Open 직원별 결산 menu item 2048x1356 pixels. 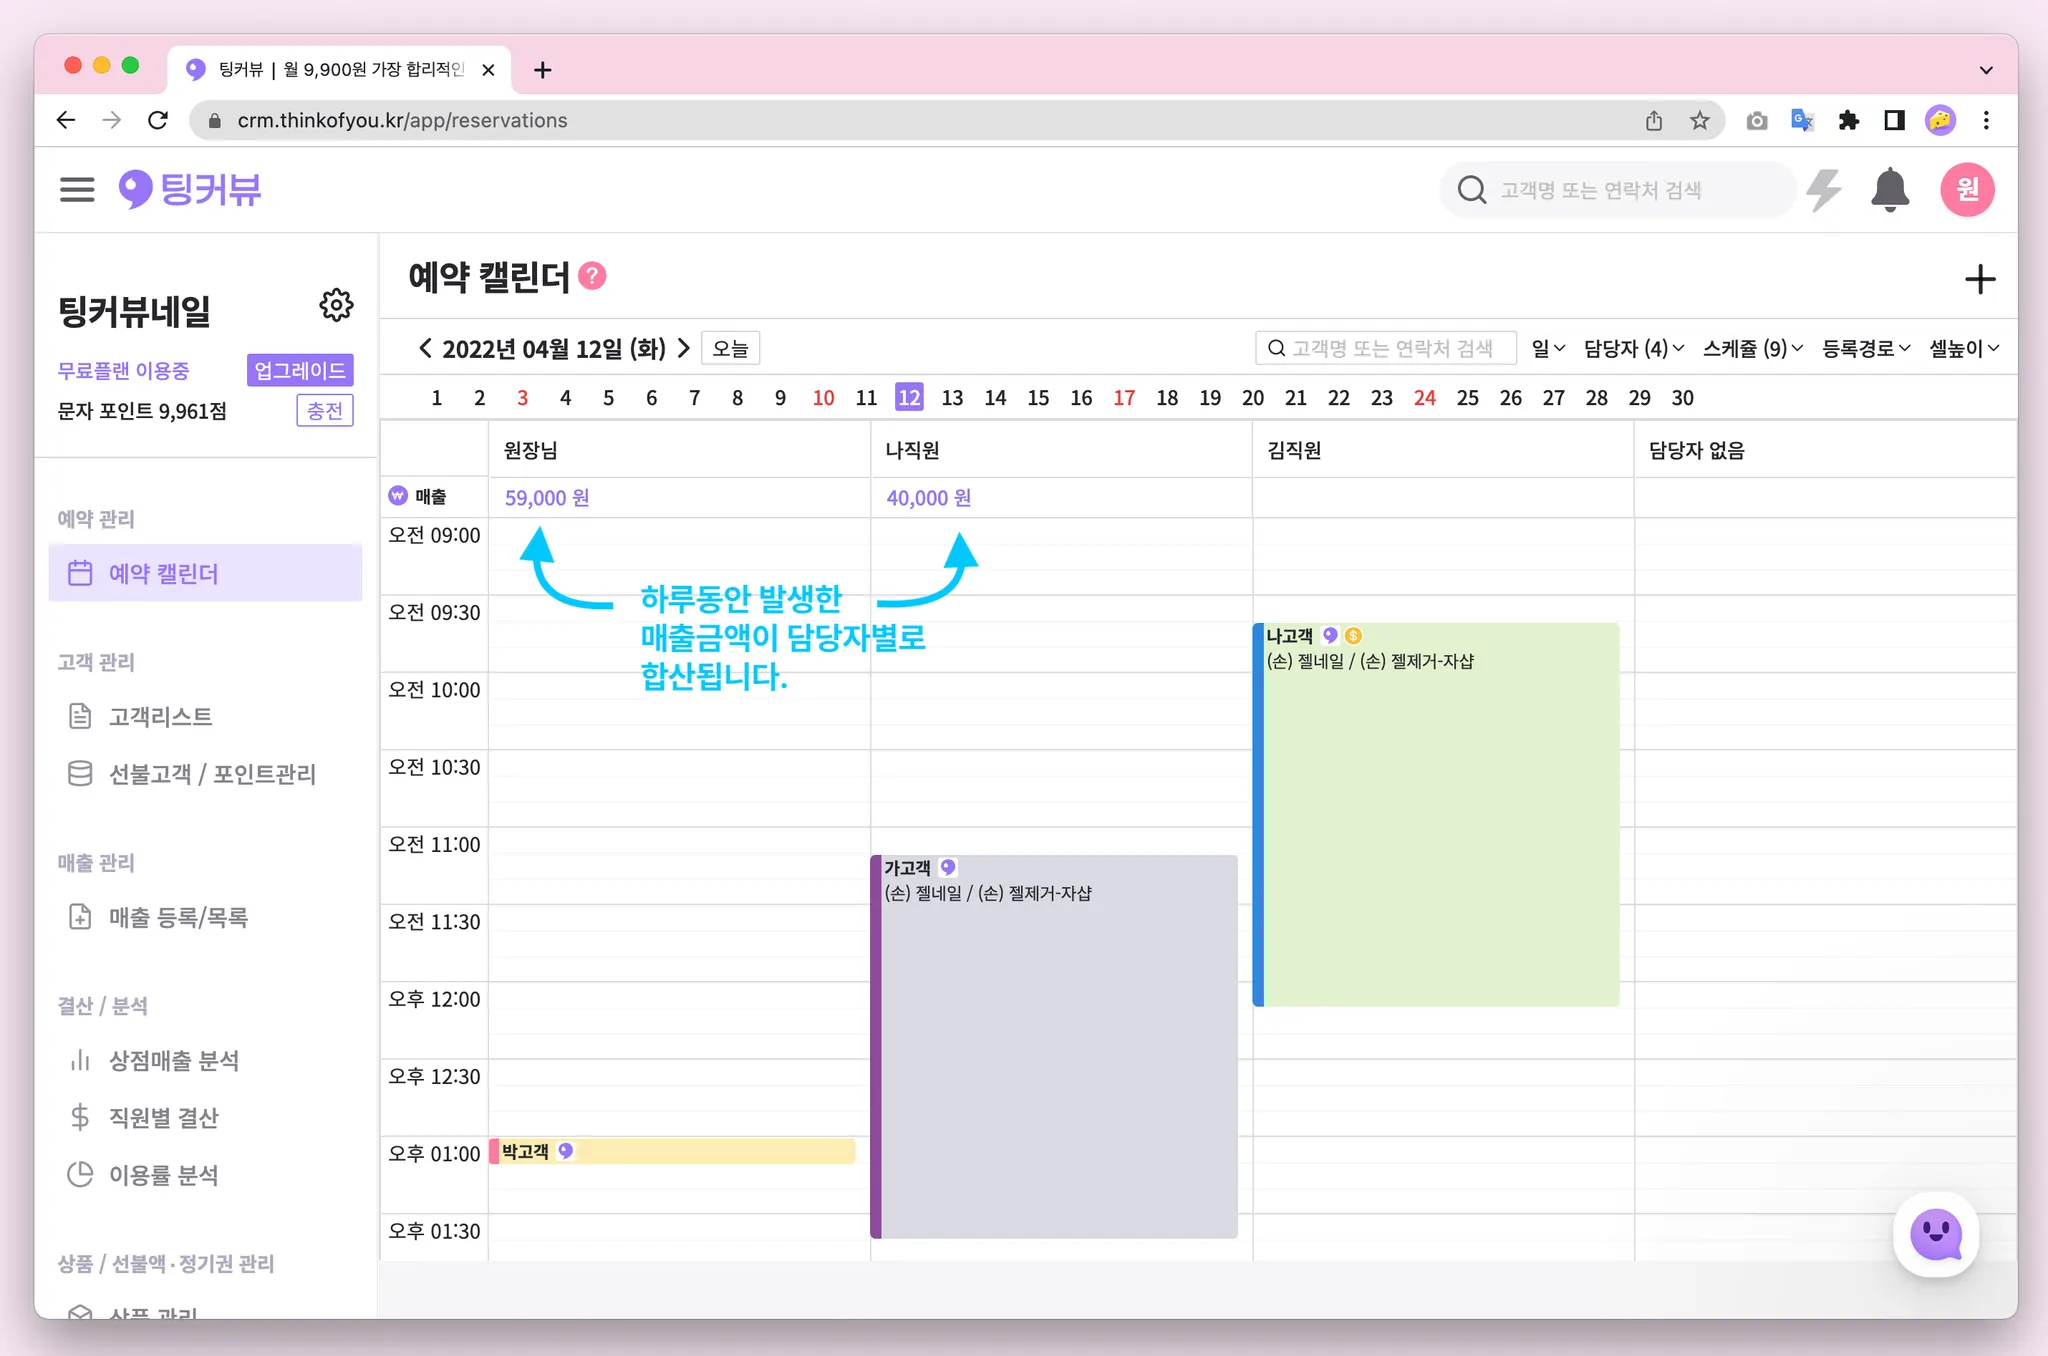tap(163, 1117)
